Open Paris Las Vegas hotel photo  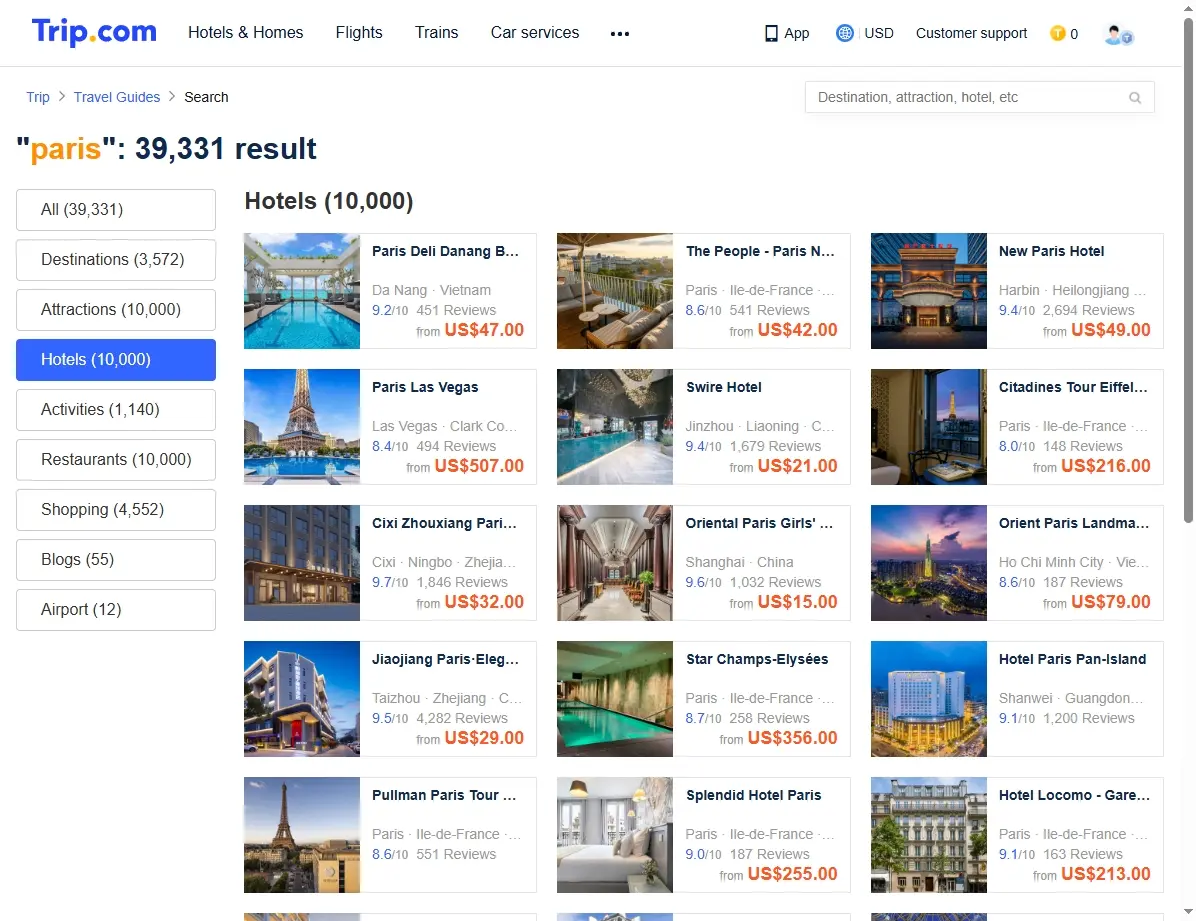tap(302, 427)
